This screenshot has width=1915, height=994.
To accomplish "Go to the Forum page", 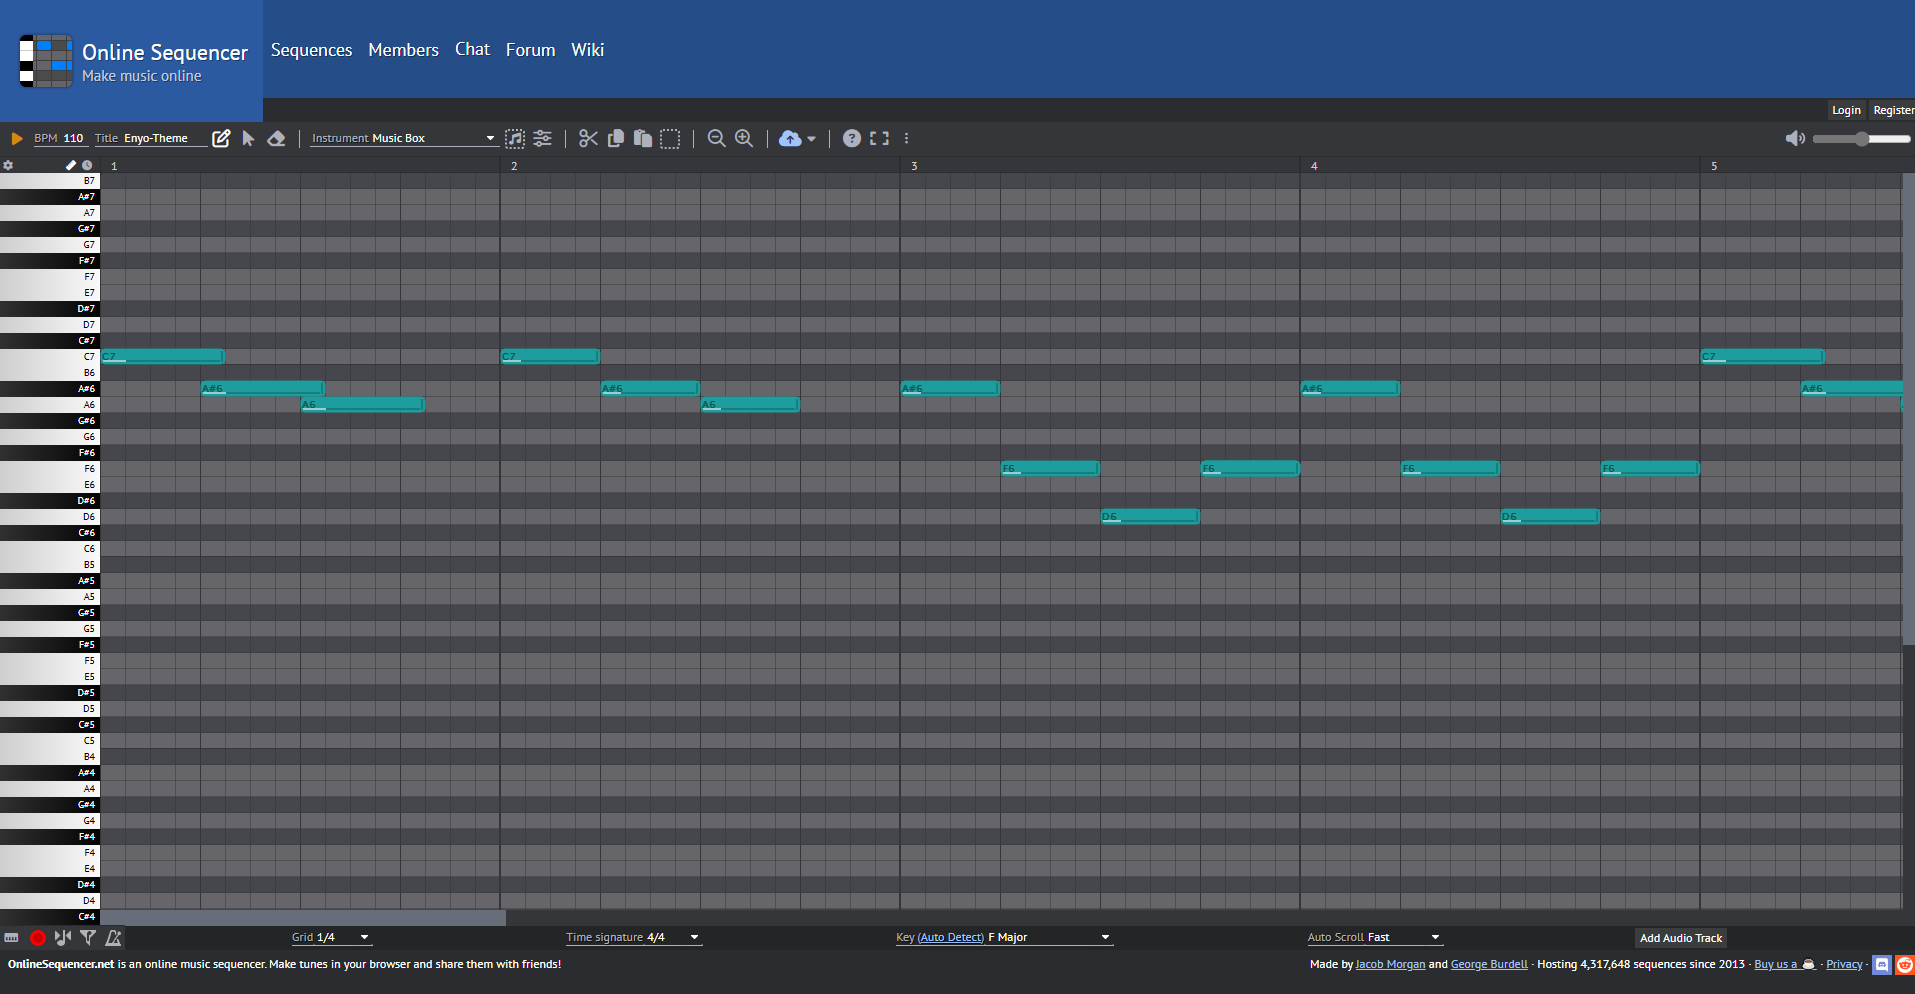I will tap(530, 50).
